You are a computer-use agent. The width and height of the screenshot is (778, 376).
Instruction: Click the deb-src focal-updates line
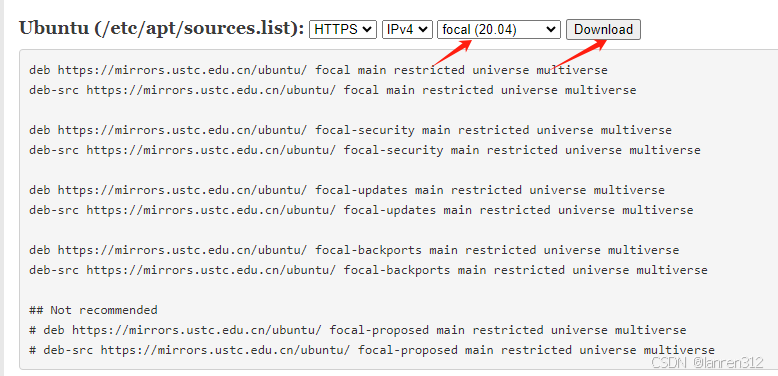[361, 210]
